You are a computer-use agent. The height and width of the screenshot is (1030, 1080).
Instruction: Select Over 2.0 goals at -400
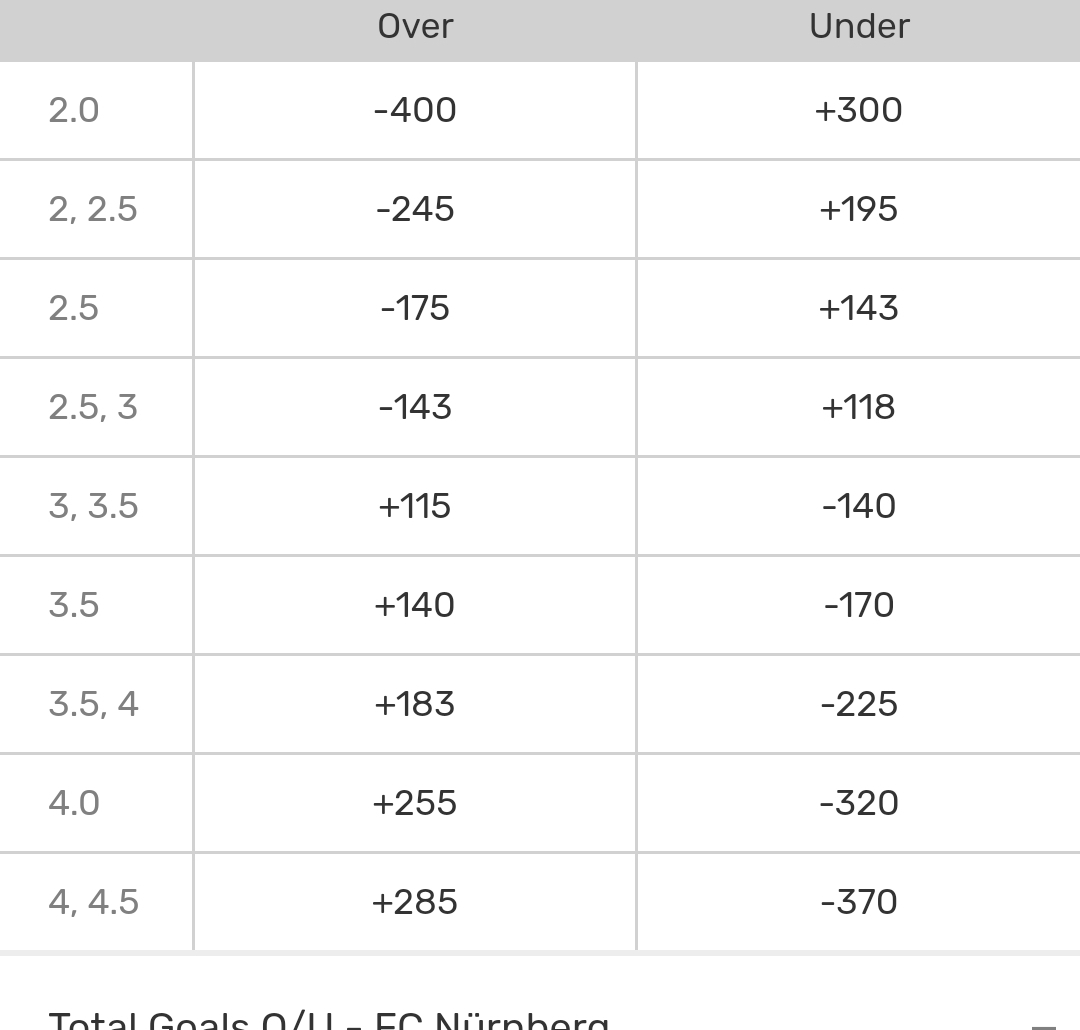[x=415, y=110]
